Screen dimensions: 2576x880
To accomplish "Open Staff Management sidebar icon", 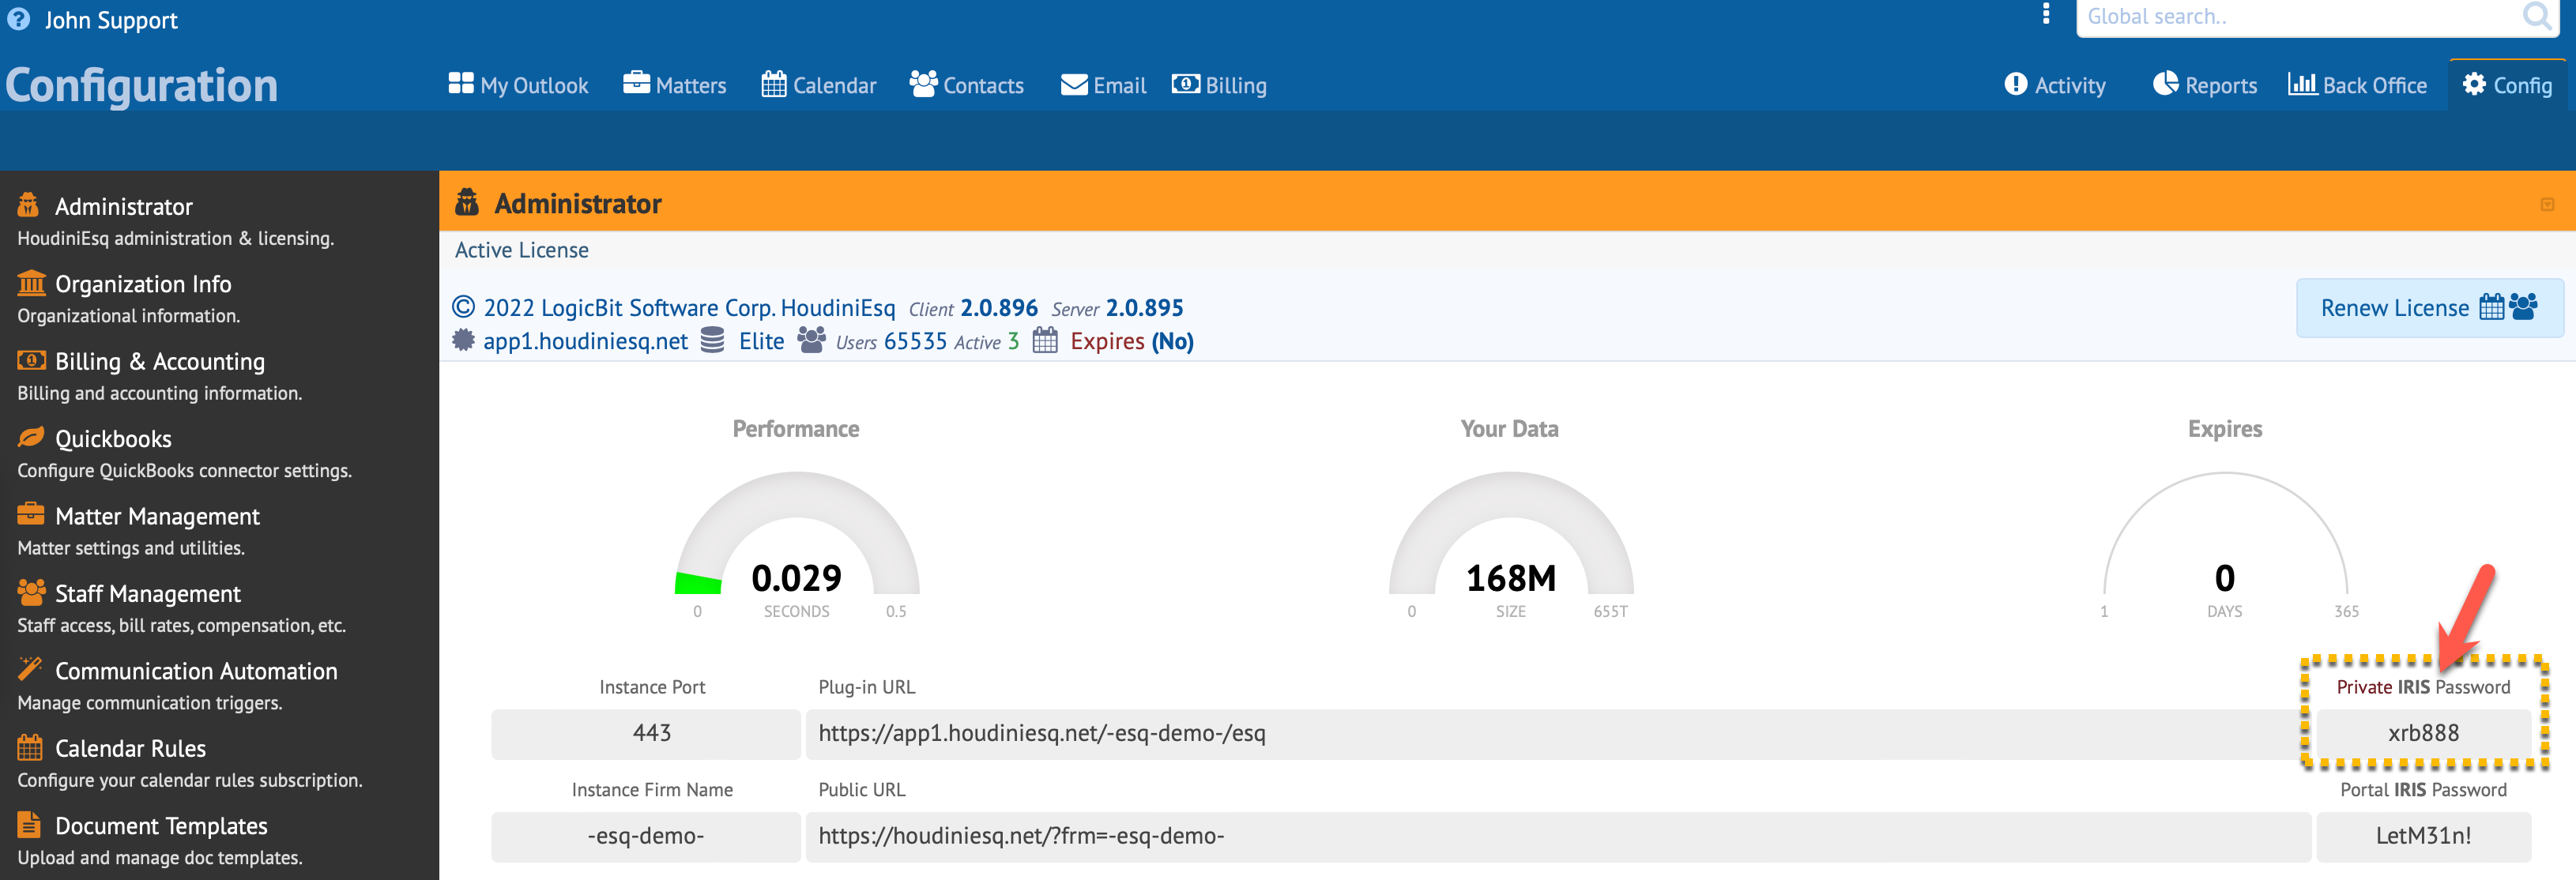I will pyautogui.click(x=31, y=593).
